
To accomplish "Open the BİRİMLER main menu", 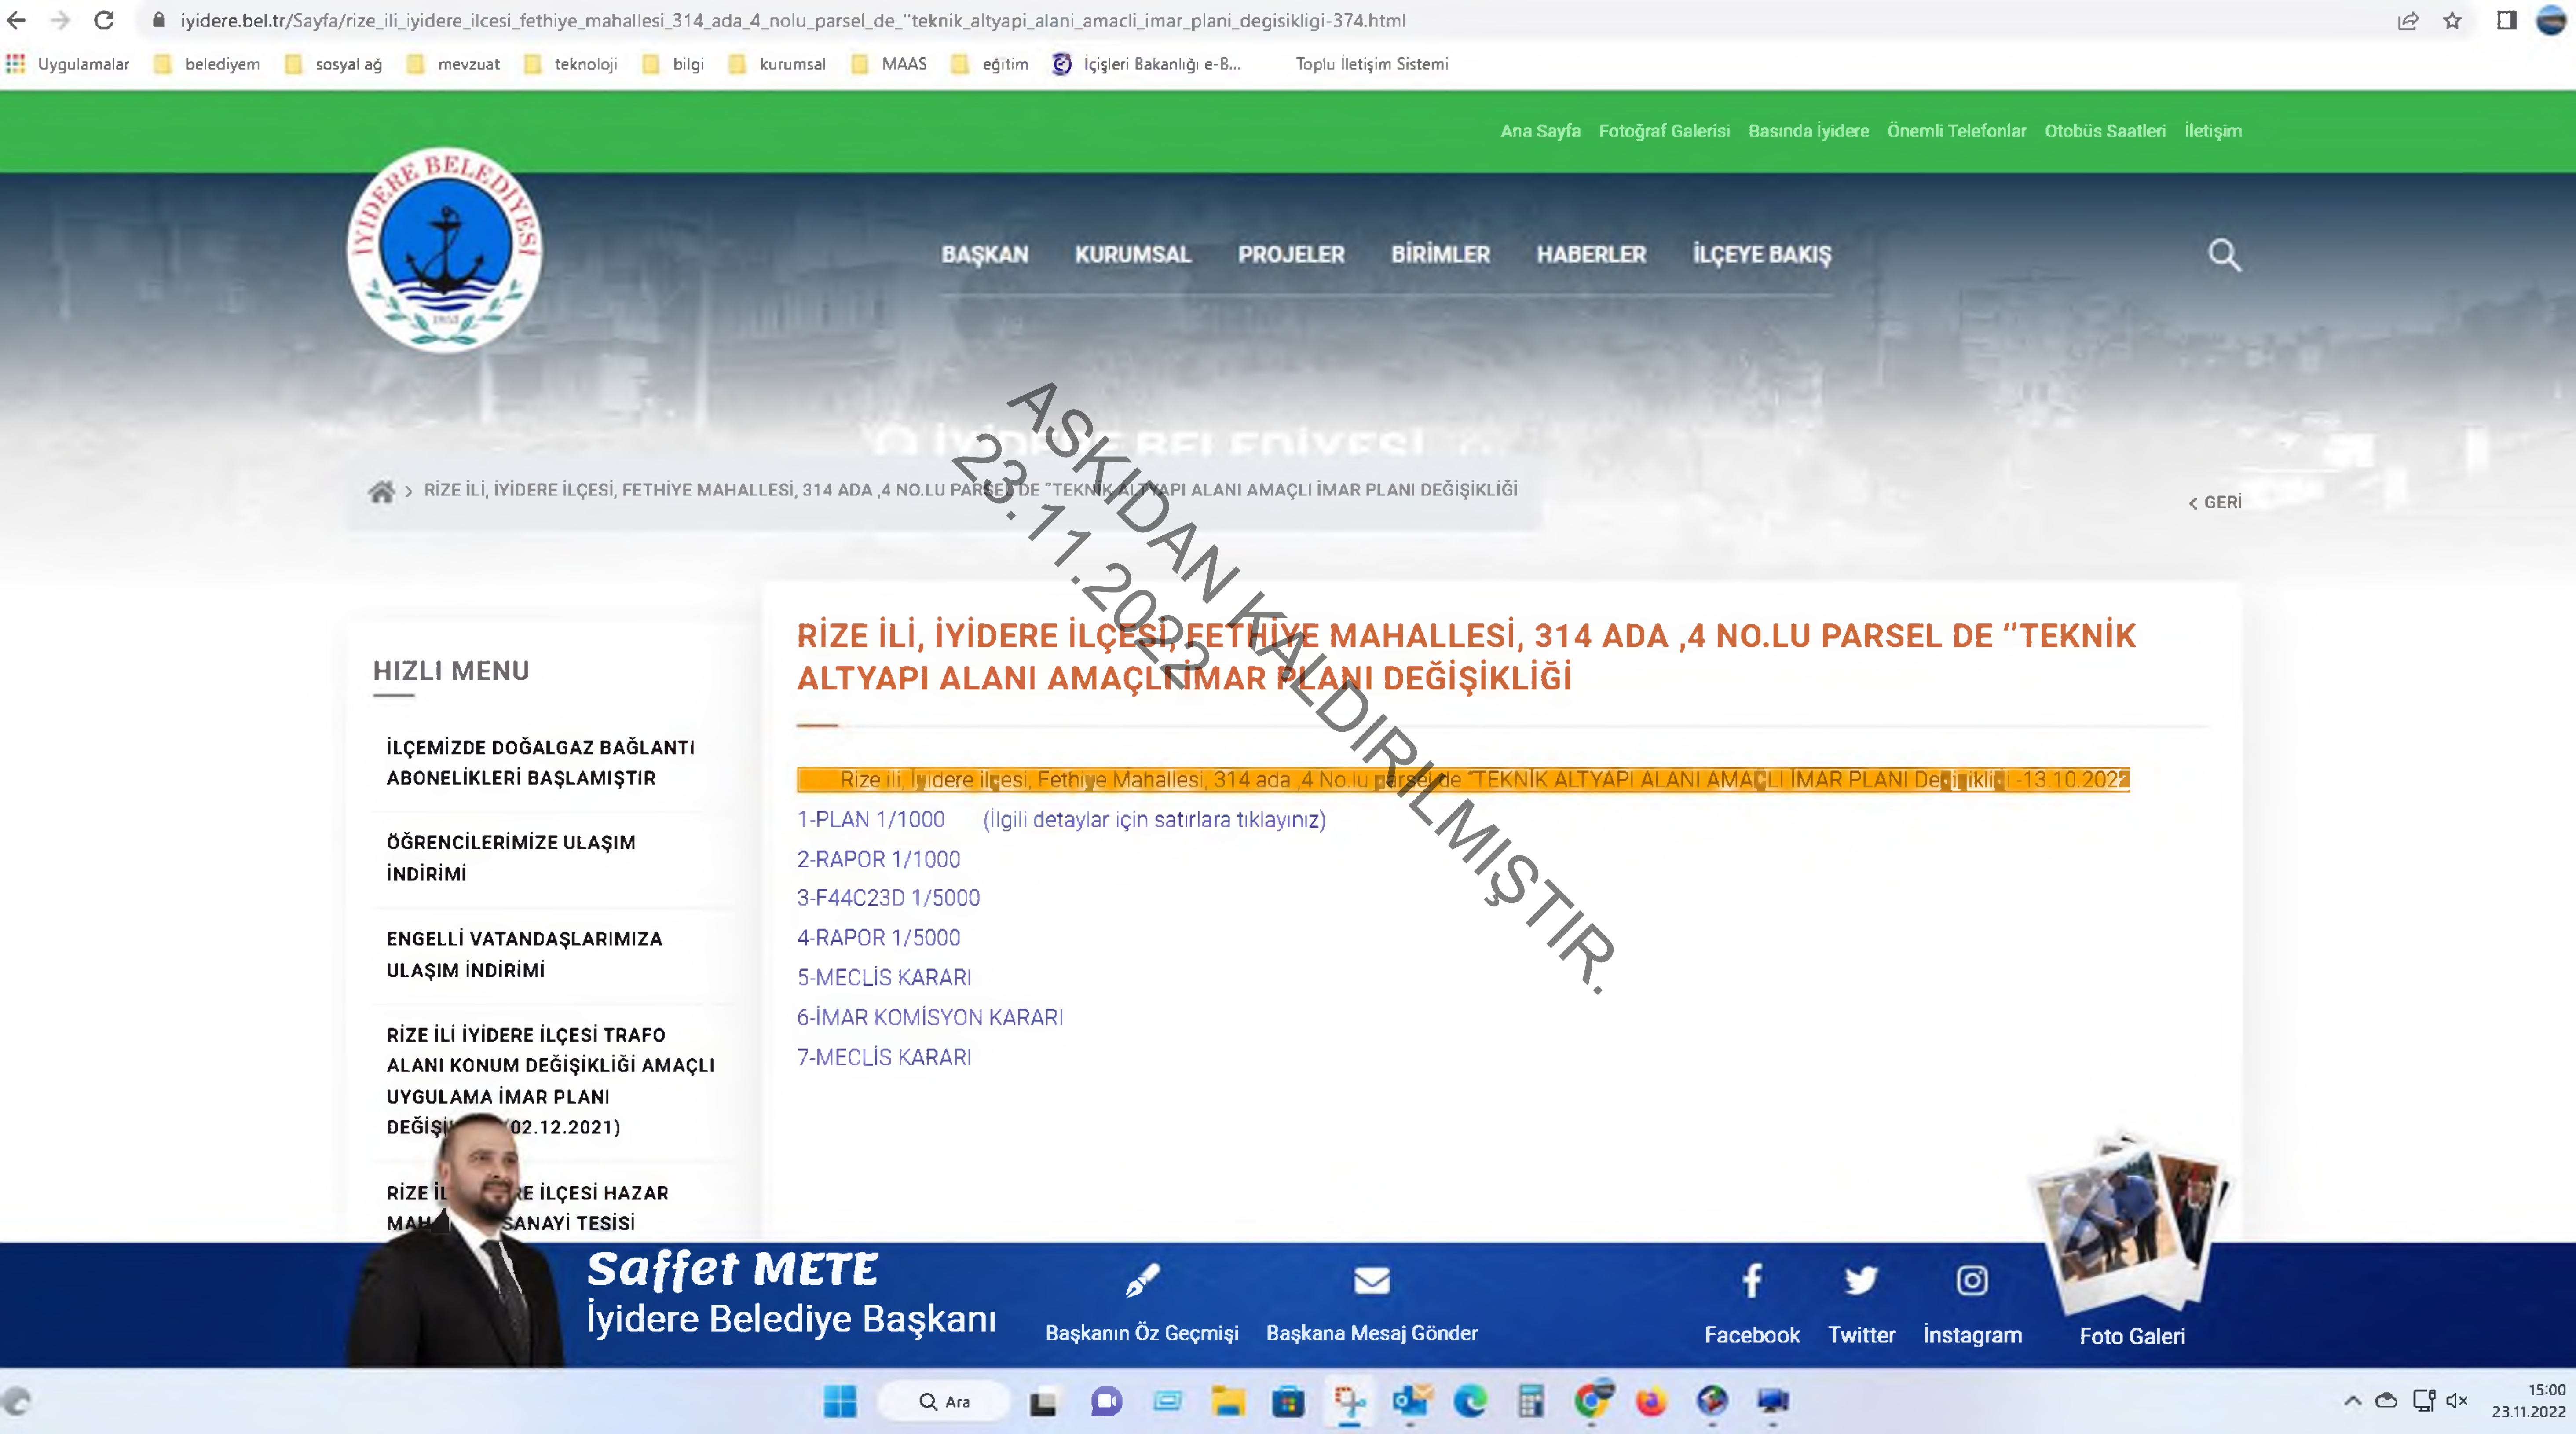I will pyautogui.click(x=1440, y=255).
